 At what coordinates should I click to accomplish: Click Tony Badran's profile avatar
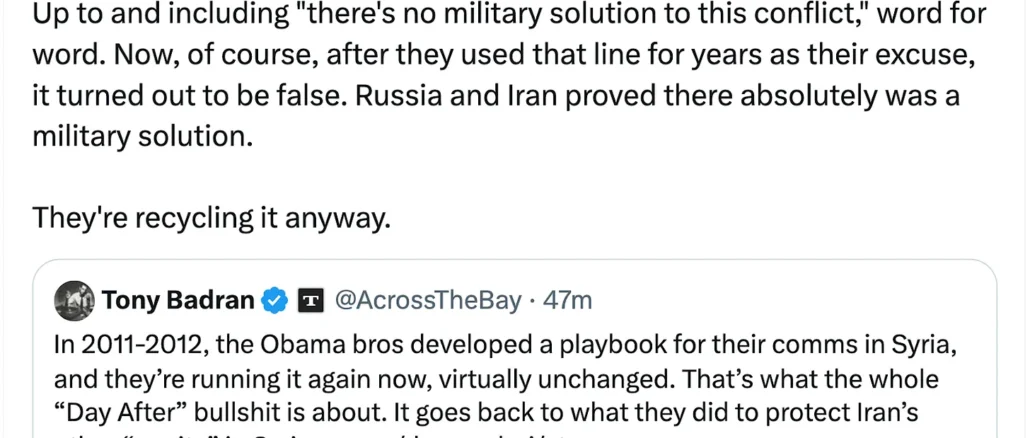click(x=73, y=300)
